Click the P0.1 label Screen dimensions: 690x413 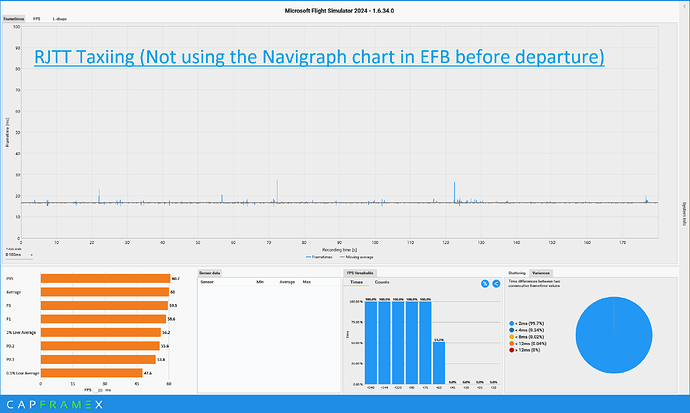10,360
